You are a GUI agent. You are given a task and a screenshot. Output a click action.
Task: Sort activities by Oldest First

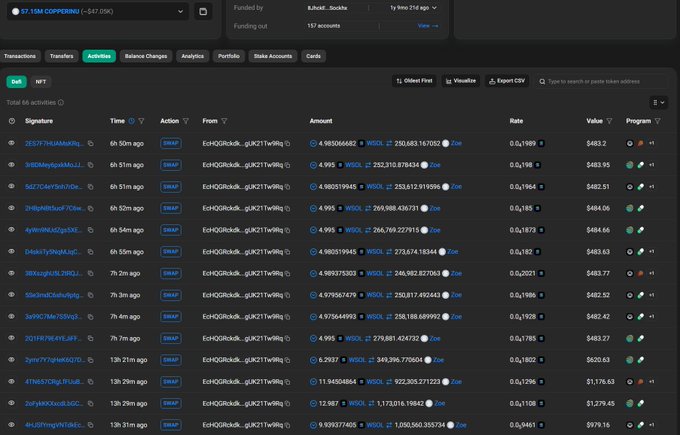[414, 81]
